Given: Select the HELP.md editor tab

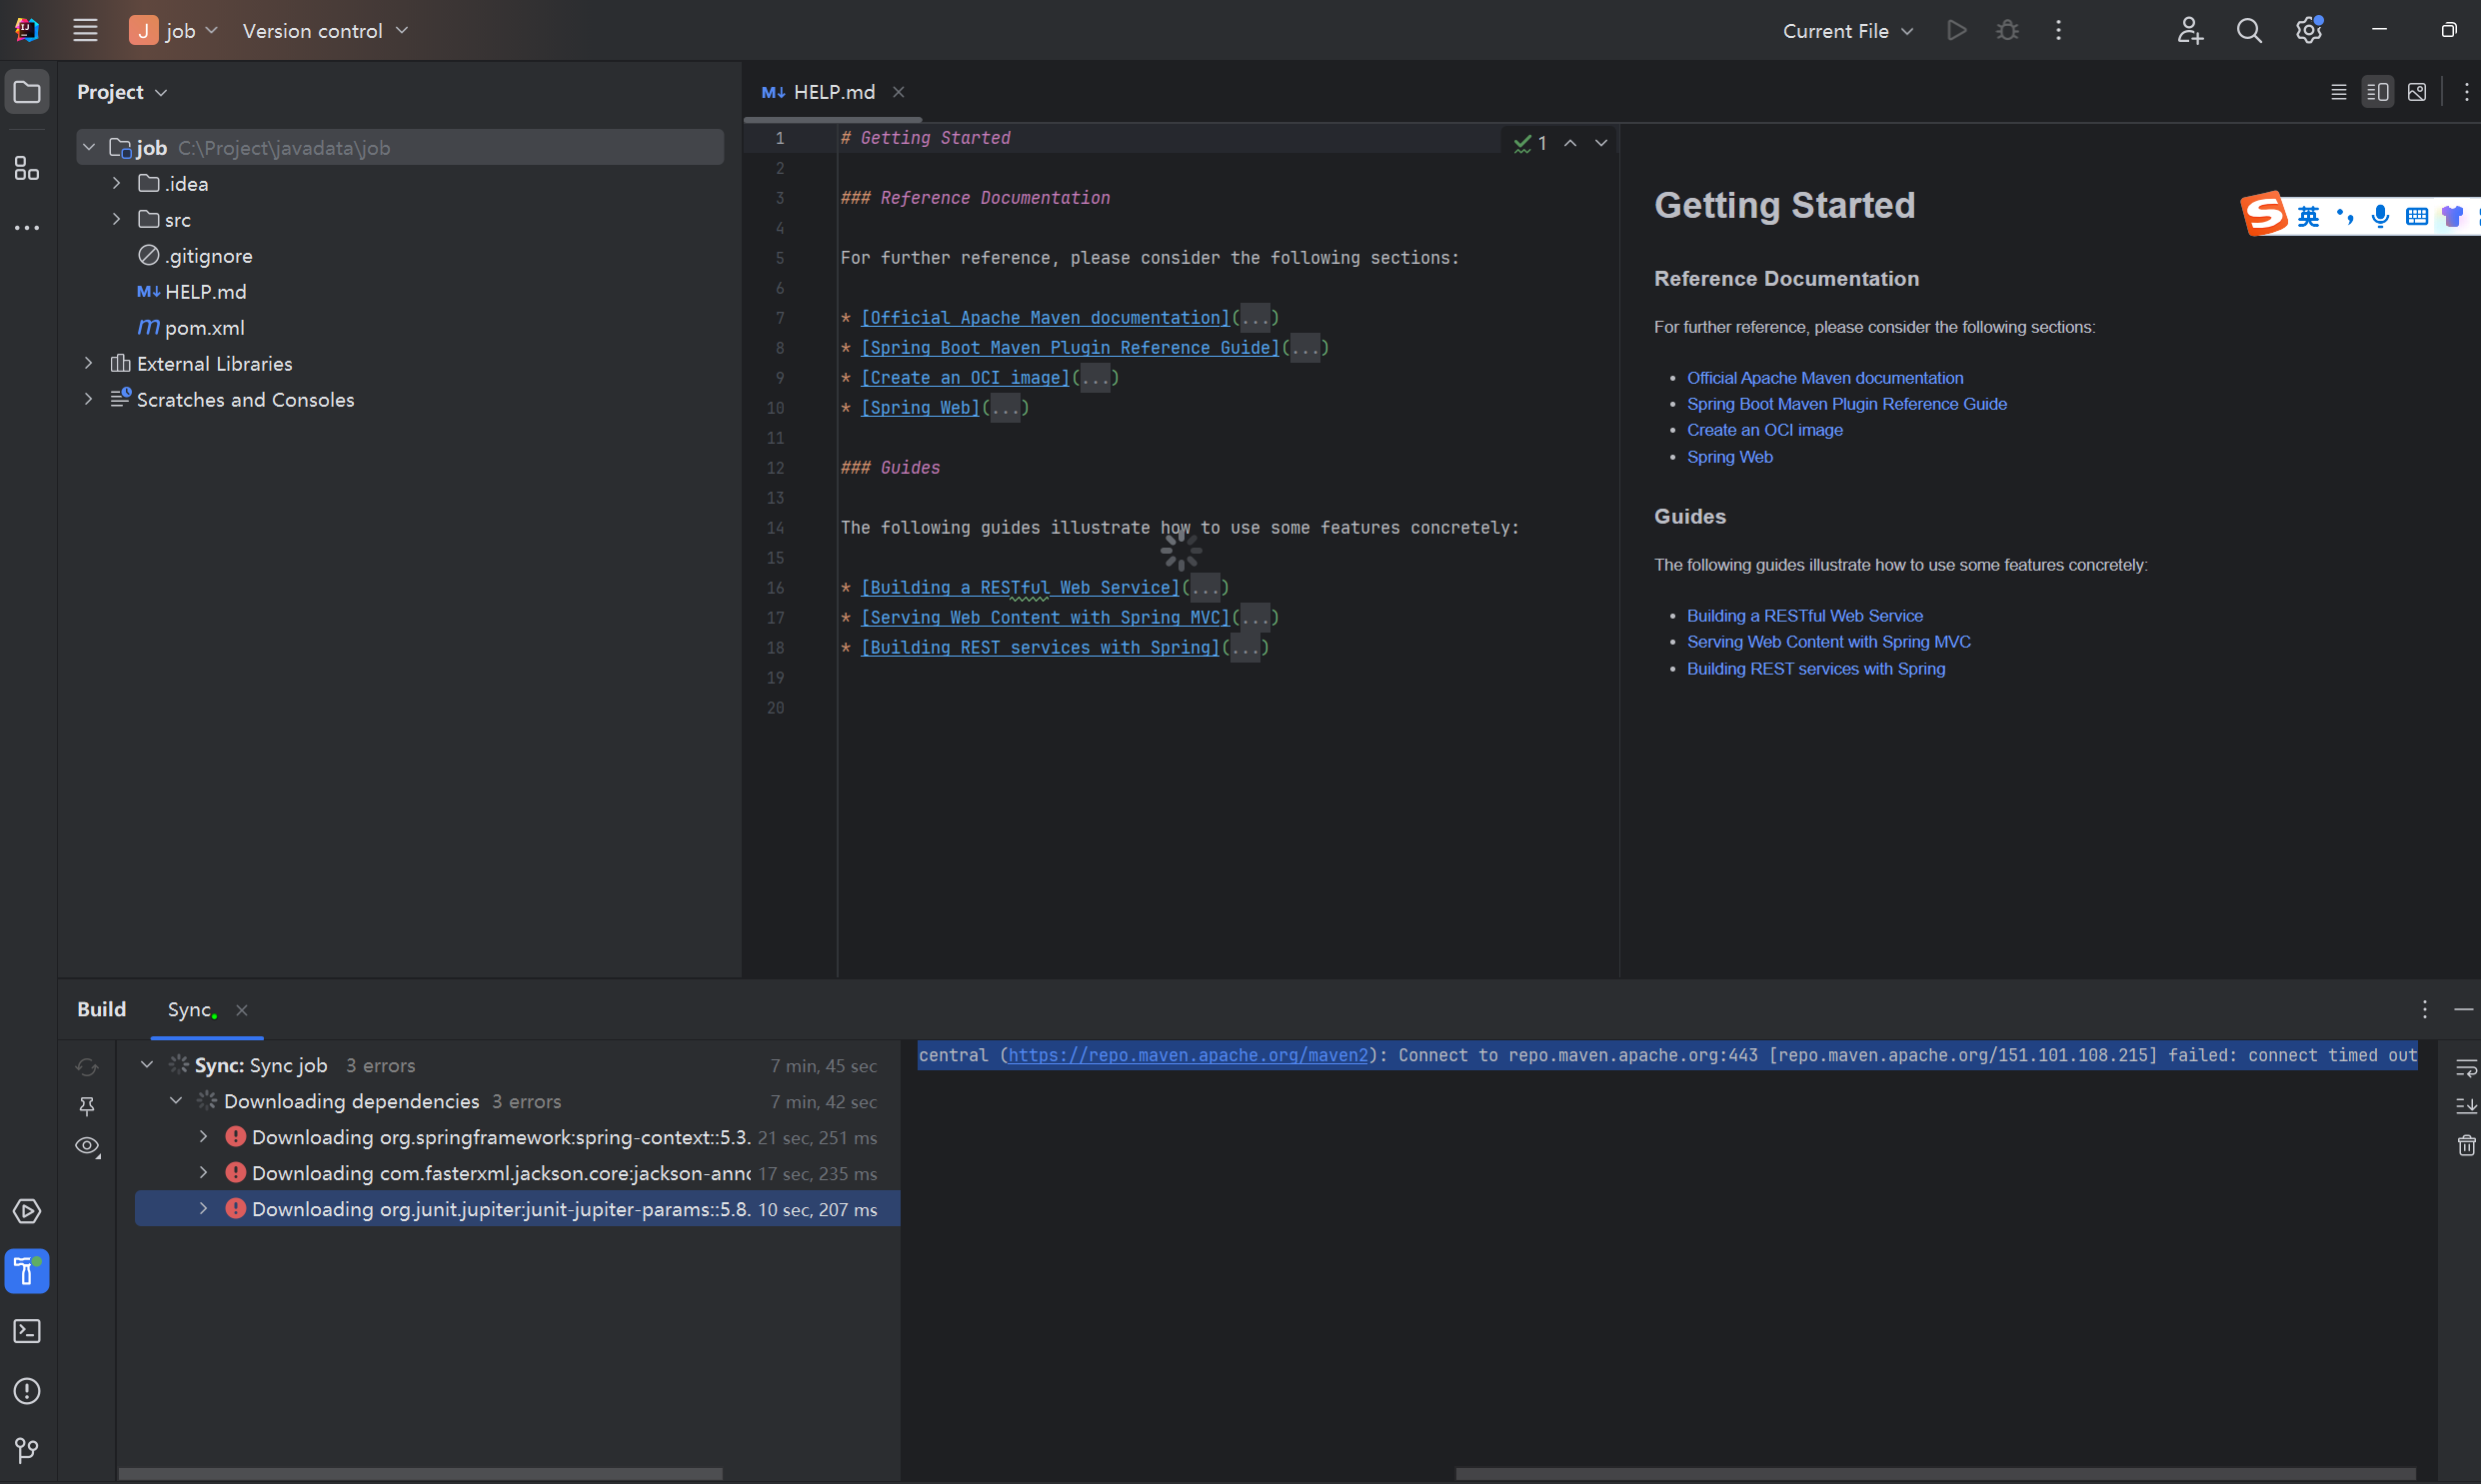Looking at the screenshot, I should [x=833, y=92].
